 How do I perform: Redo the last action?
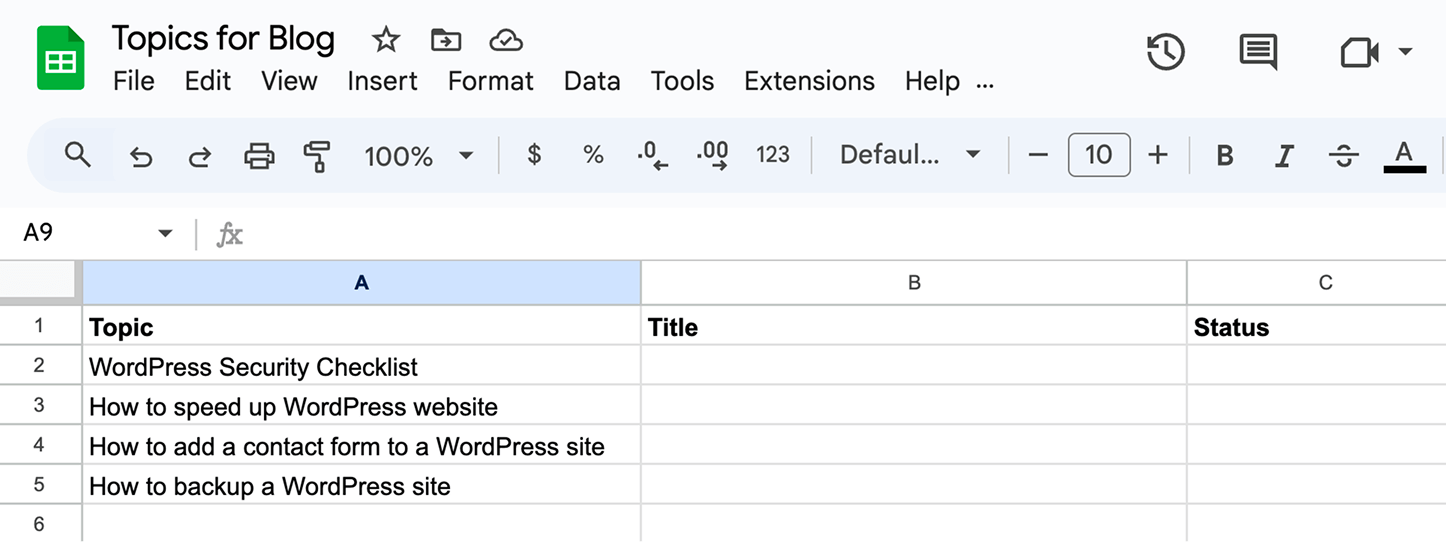(200, 156)
